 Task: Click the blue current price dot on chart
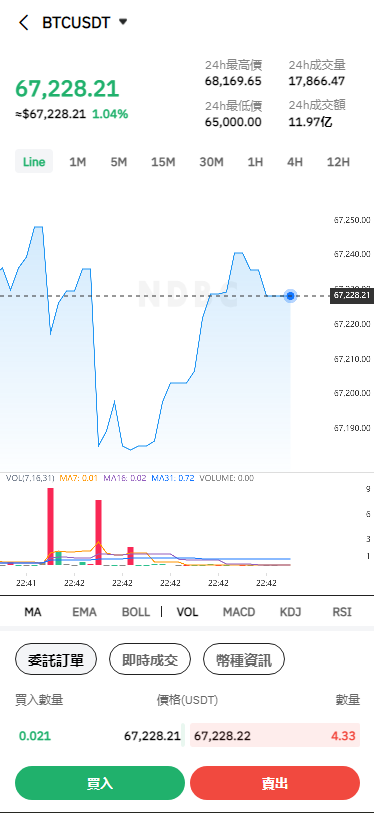tap(290, 296)
